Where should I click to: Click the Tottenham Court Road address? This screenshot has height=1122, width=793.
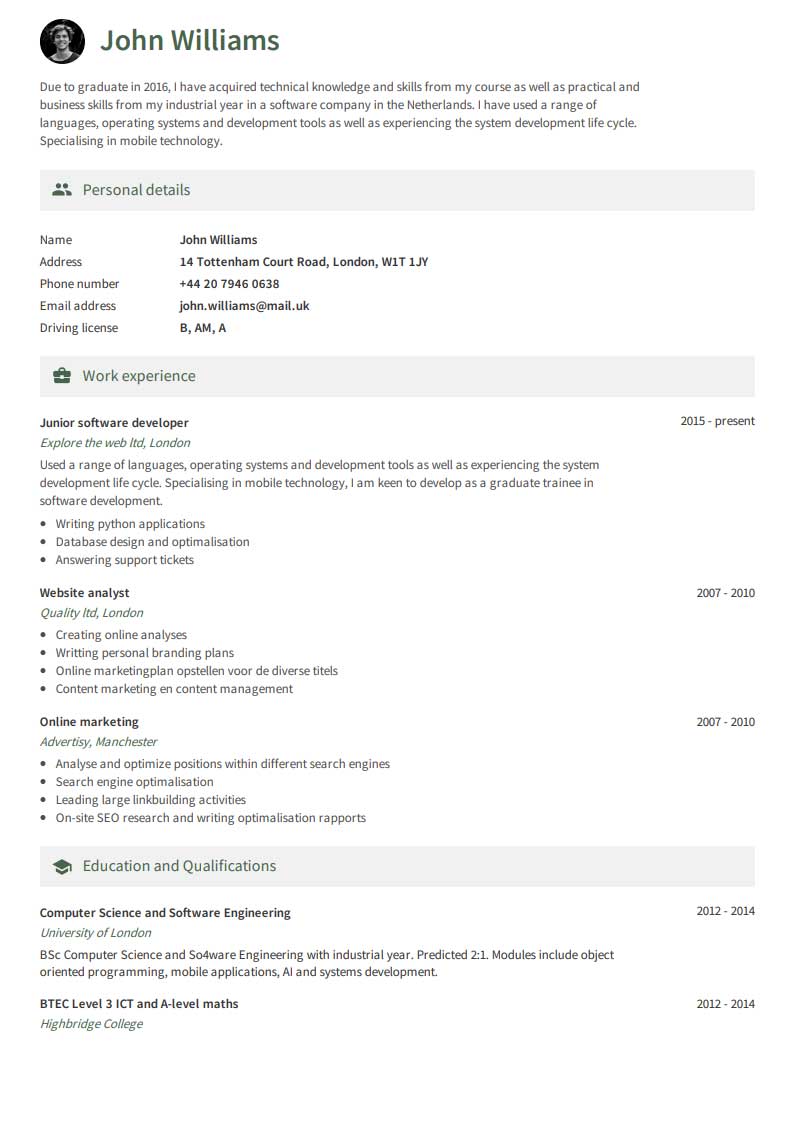[303, 262]
